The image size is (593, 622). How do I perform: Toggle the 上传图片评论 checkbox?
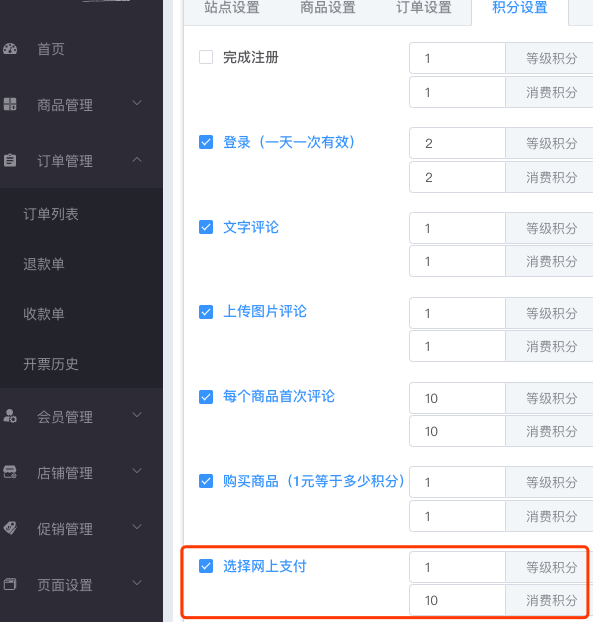coord(206,312)
